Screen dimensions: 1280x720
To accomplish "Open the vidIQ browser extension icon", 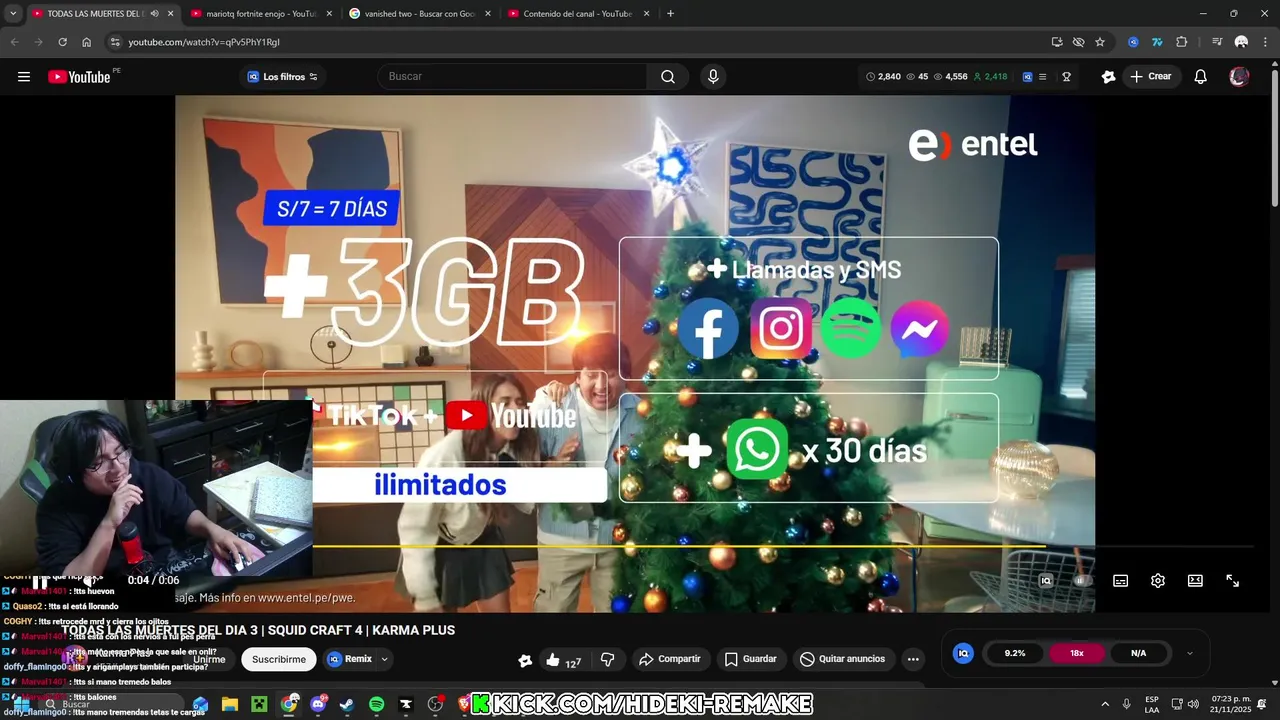I will pos(1133,42).
